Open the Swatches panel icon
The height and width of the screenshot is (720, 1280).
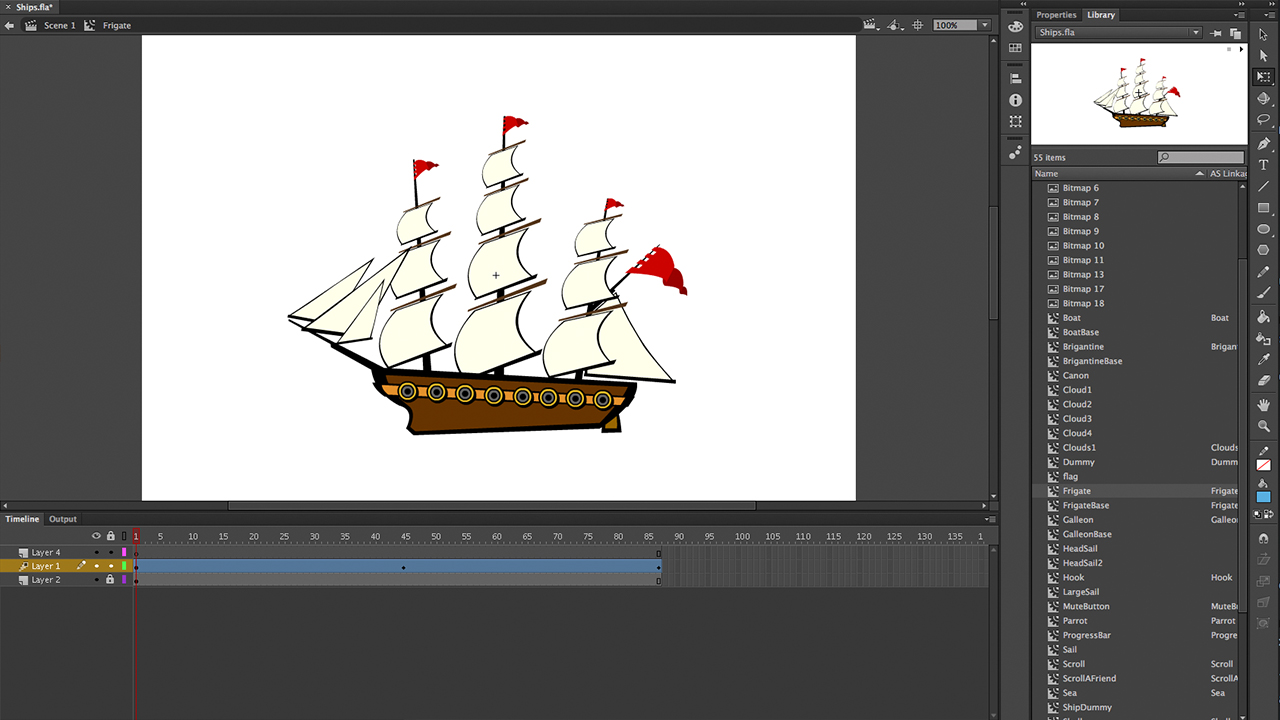1016,48
